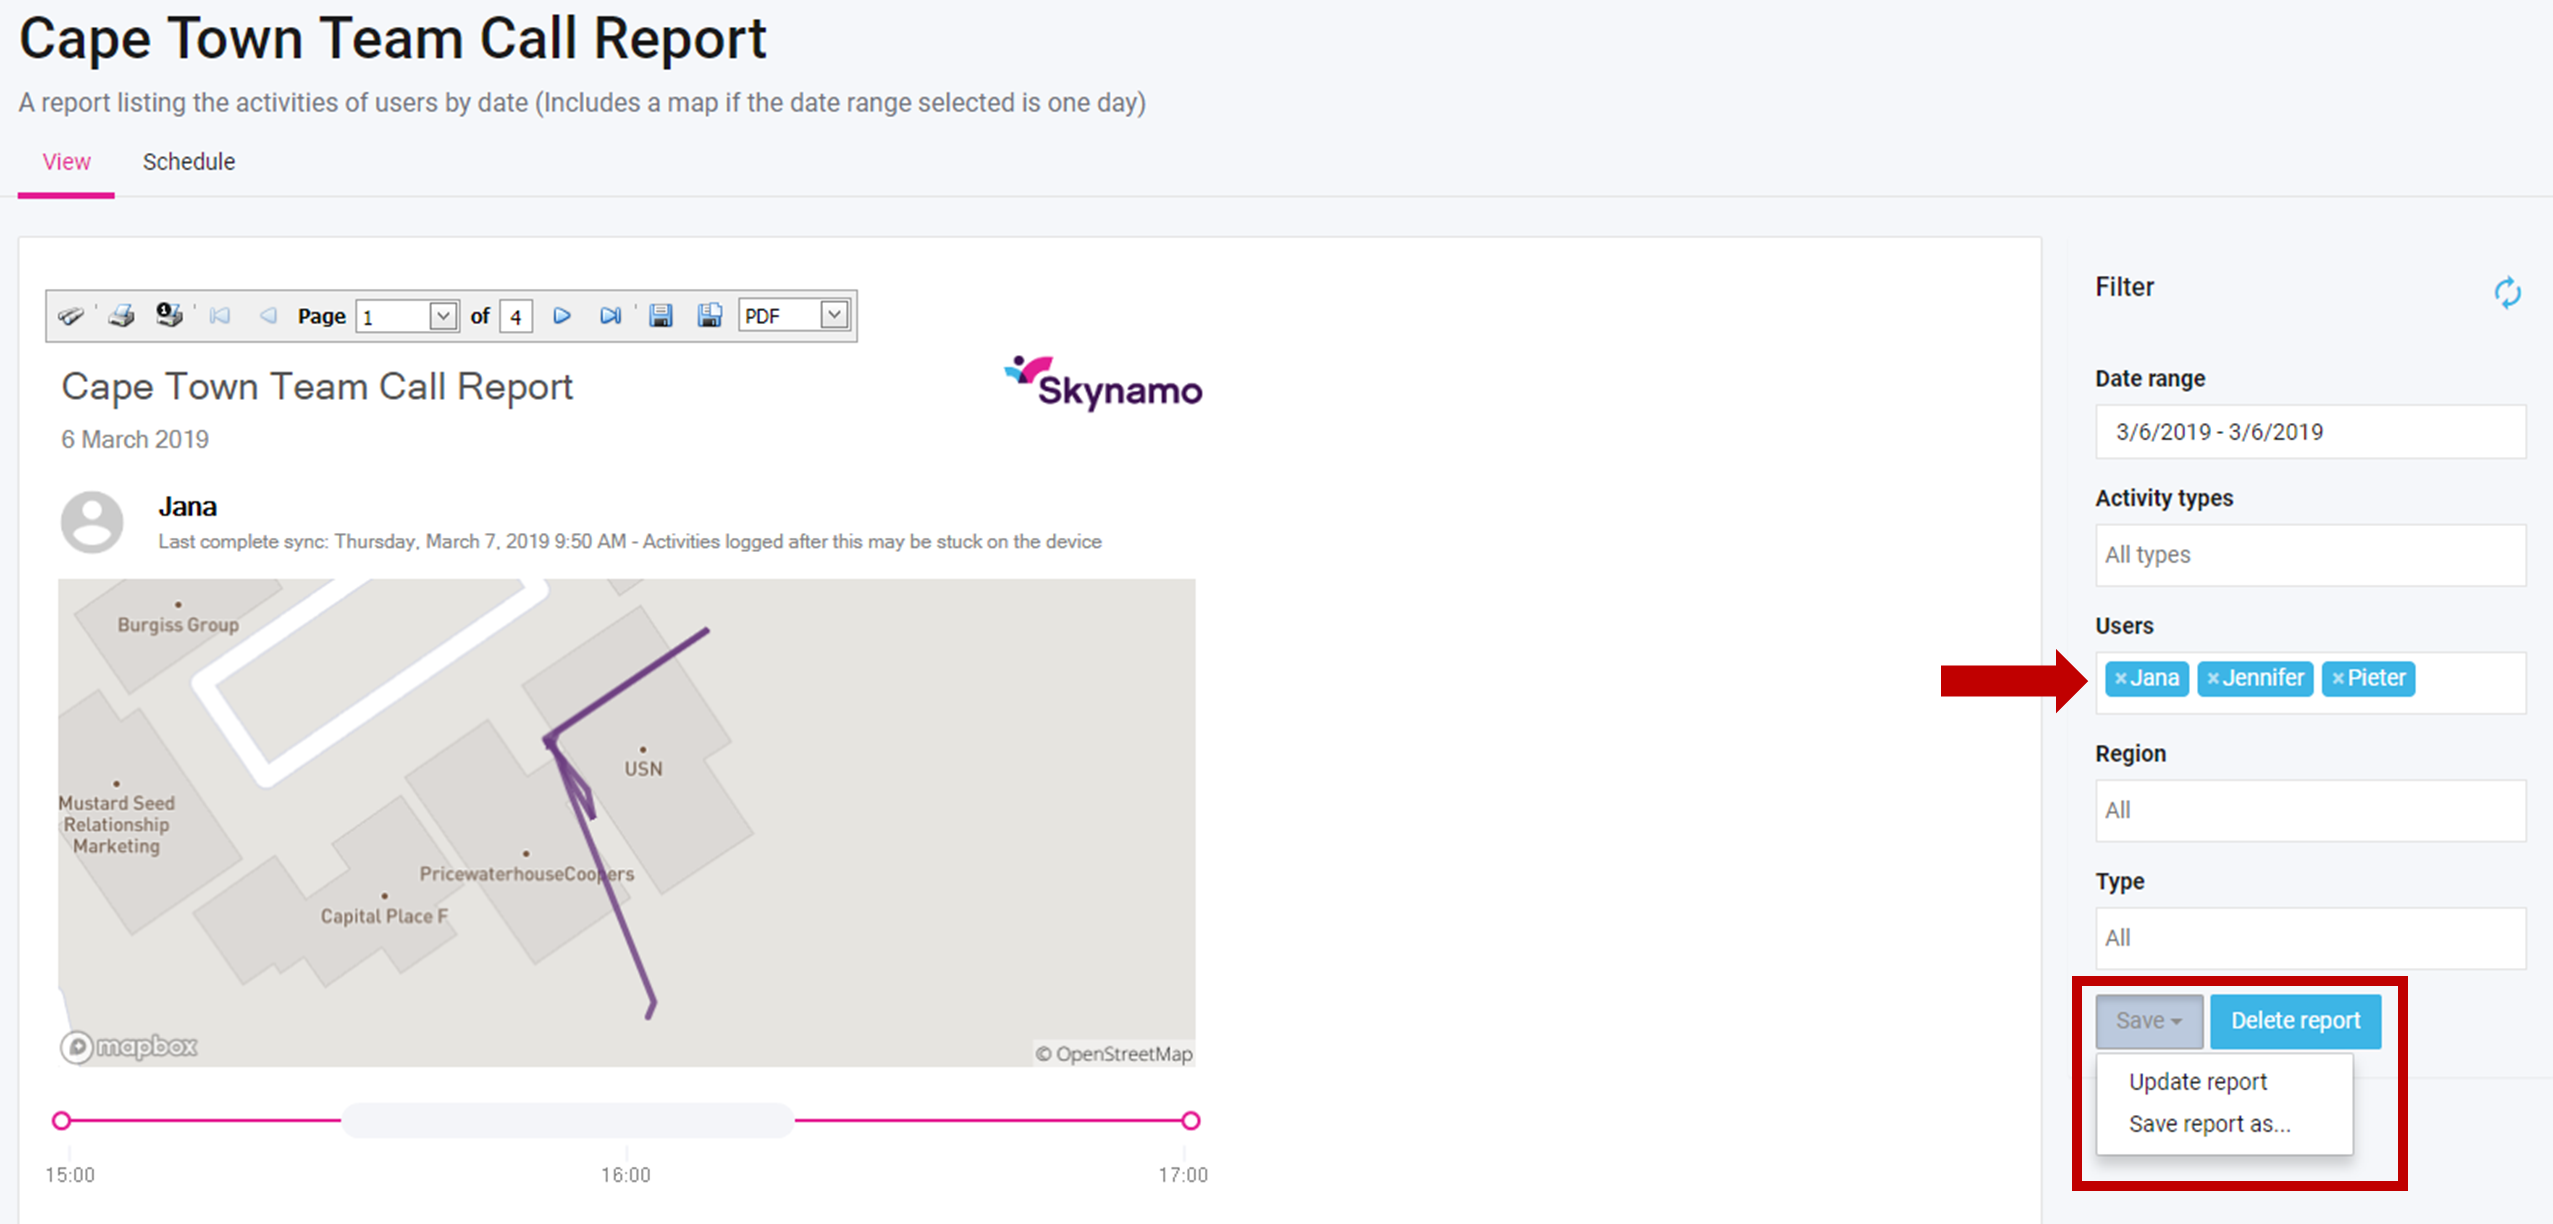This screenshot has width=2553, height=1224.
Task: Click the Delete report button
Action: tap(2295, 1021)
